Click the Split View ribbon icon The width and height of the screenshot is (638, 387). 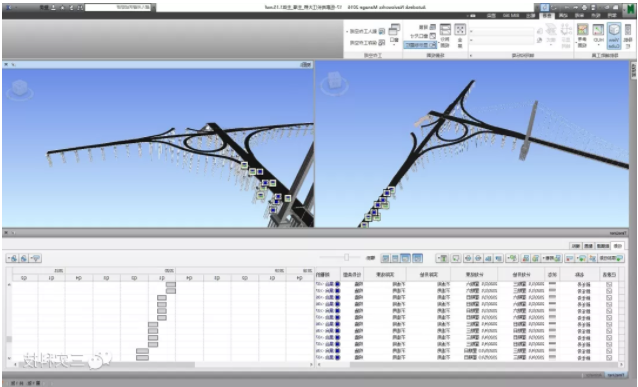tap(445, 35)
